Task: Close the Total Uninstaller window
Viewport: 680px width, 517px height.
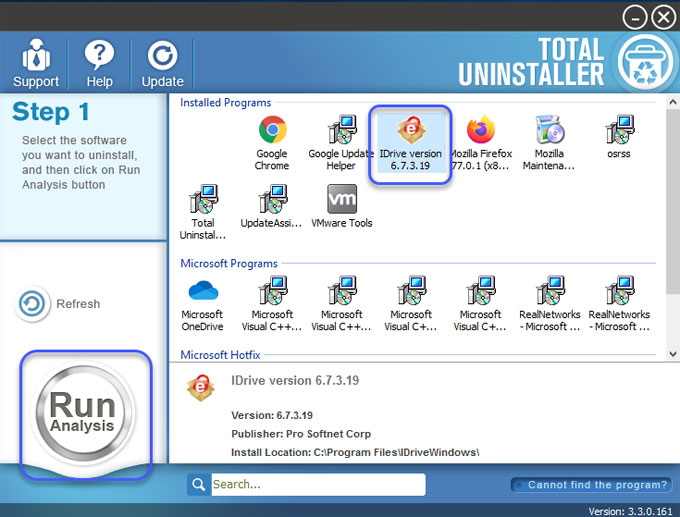Action: point(664,18)
